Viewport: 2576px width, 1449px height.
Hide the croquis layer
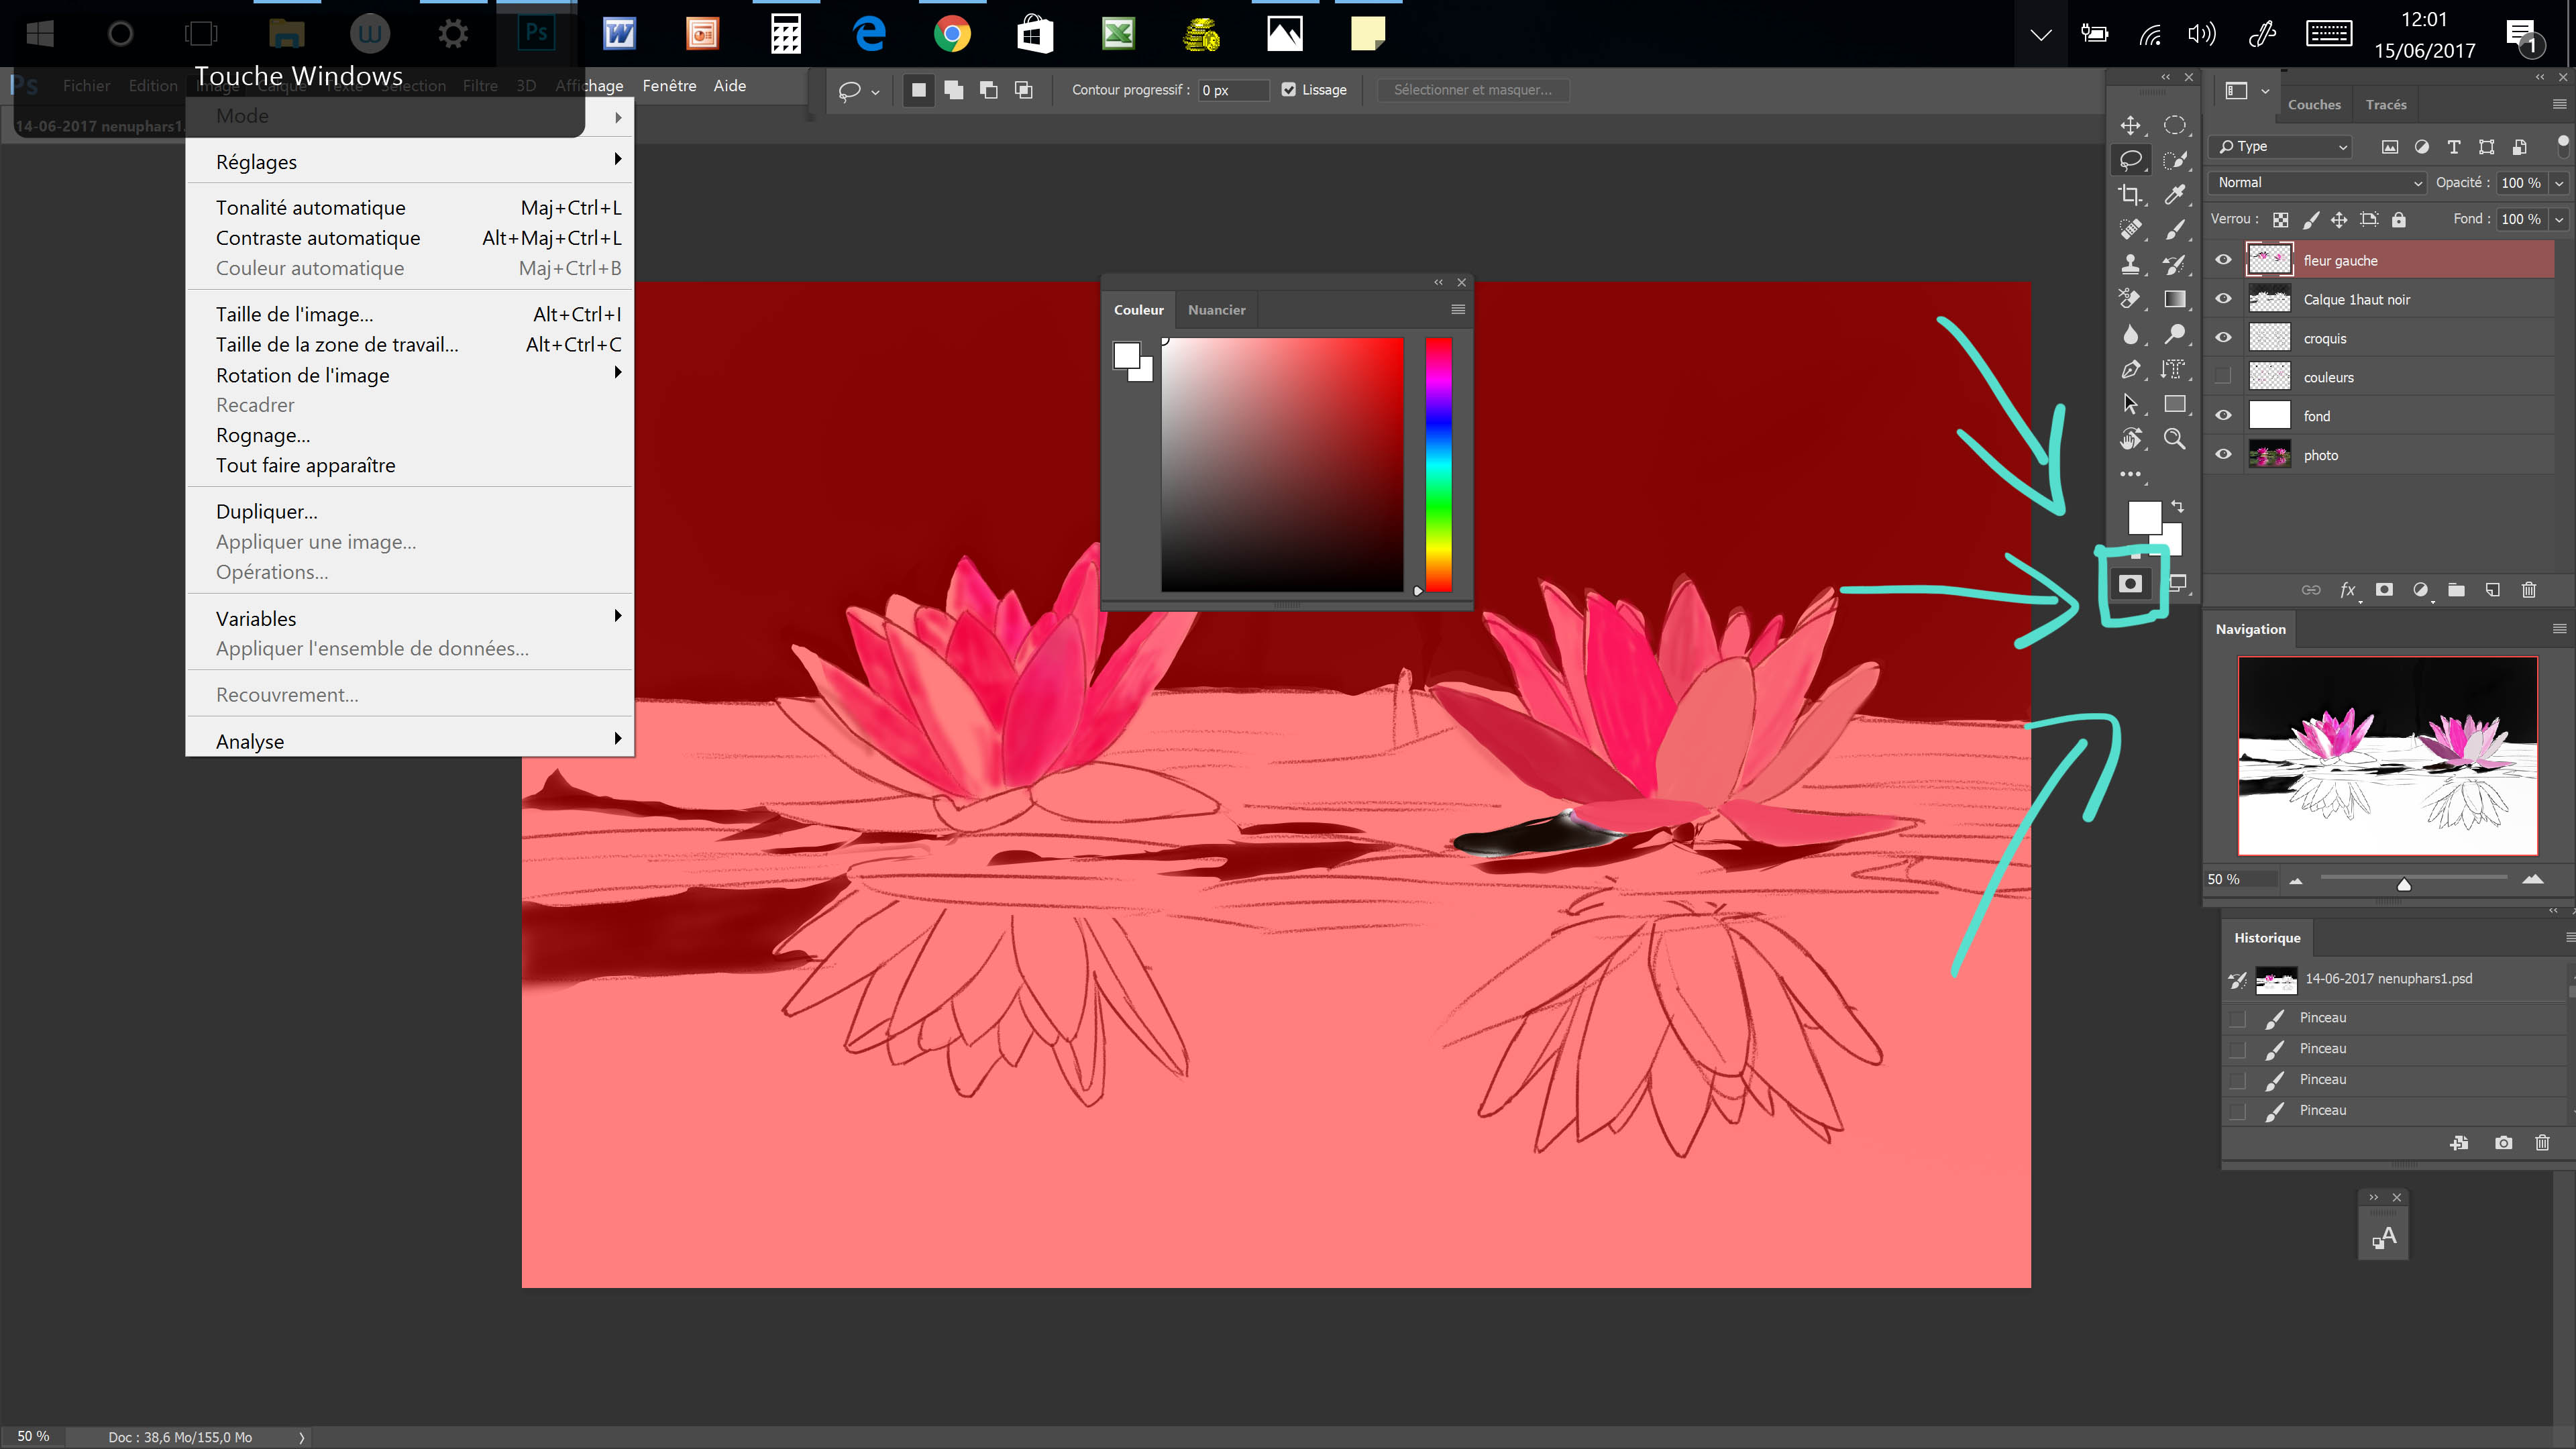click(2223, 338)
